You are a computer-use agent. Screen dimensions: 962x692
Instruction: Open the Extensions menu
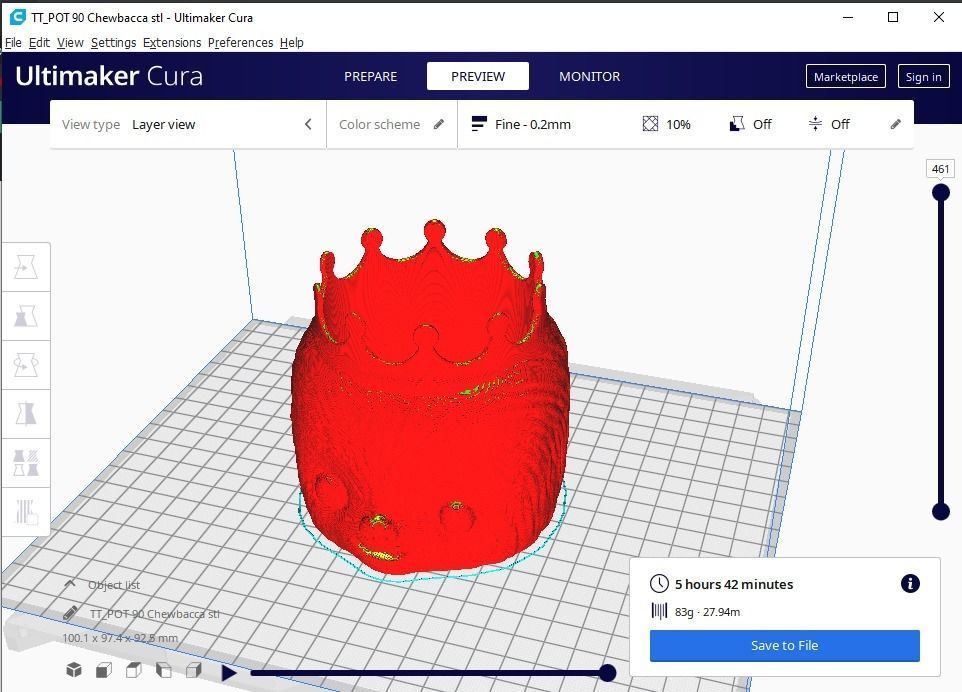(172, 42)
